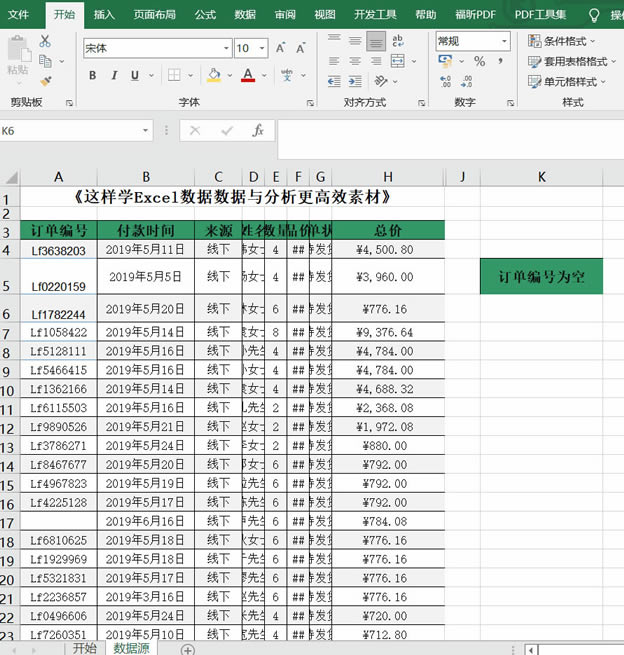Click the 套用表格格式 button

pos(568,61)
